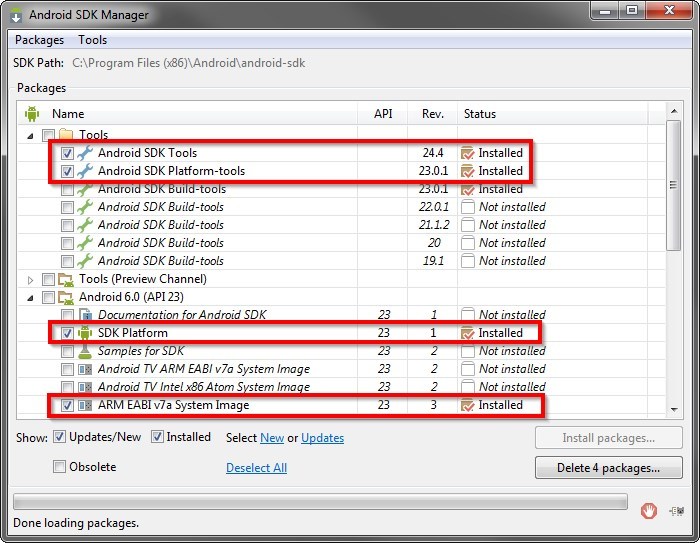This screenshot has width=700, height=543.
Task: Click the wrench icon beside Android SDK Platform-tools
Action: point(85,171)
